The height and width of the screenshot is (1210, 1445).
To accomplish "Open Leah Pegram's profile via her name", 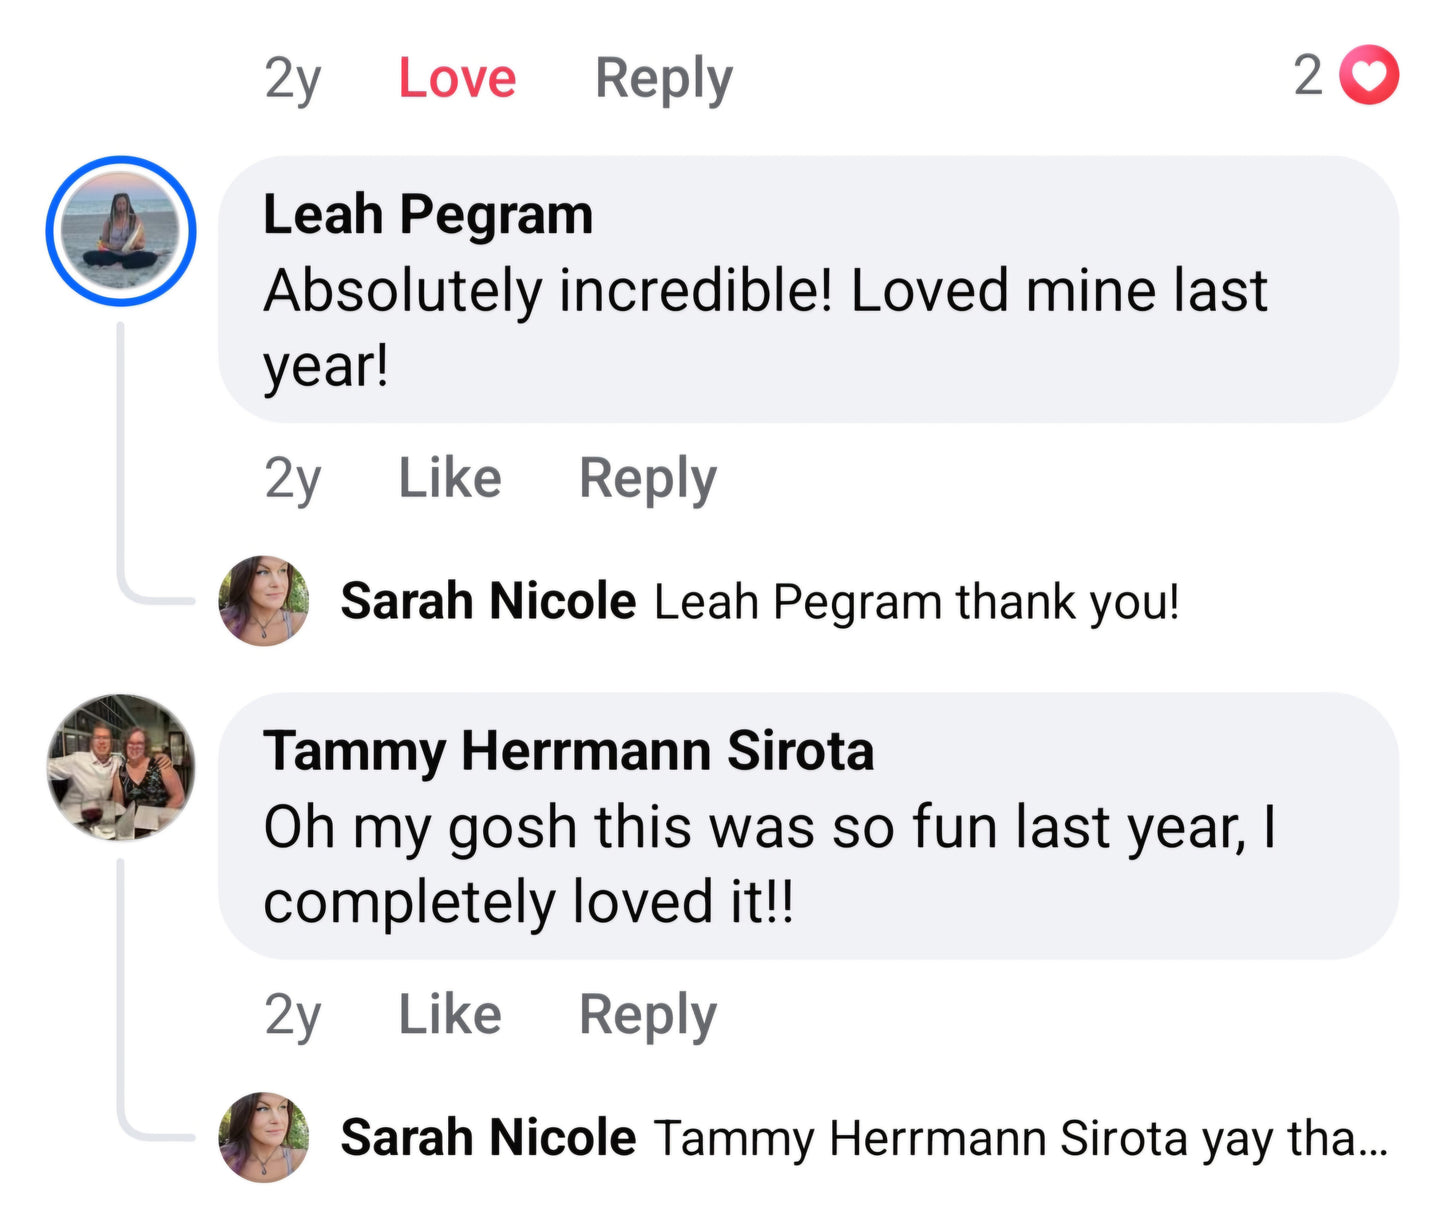I will [x=428, y=215].
